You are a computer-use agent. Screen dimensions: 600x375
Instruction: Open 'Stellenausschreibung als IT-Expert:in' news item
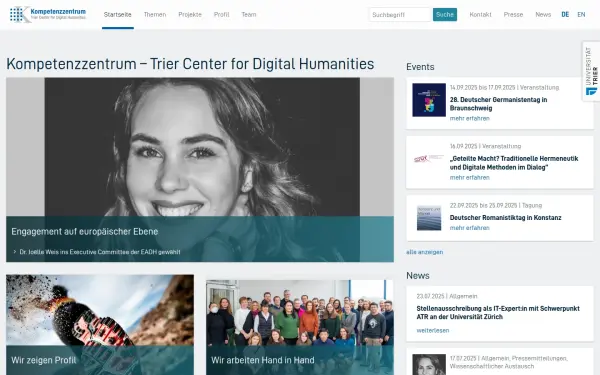498,313
